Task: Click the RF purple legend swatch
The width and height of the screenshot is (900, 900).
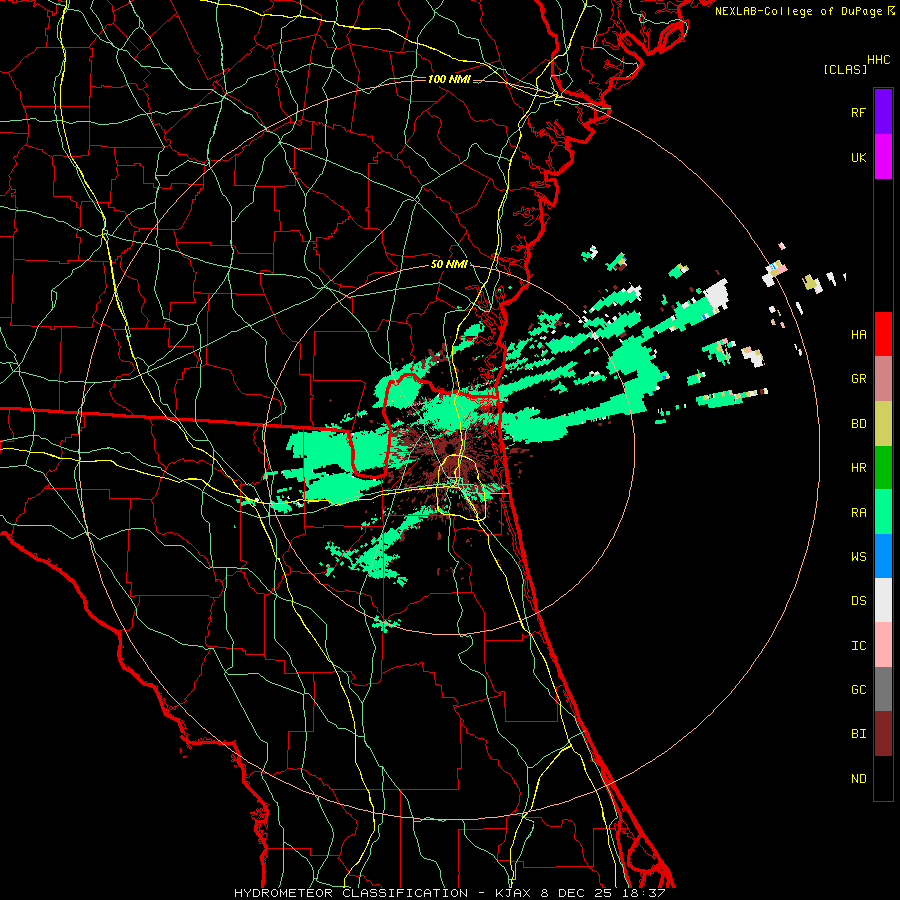Action: point(883,112)
